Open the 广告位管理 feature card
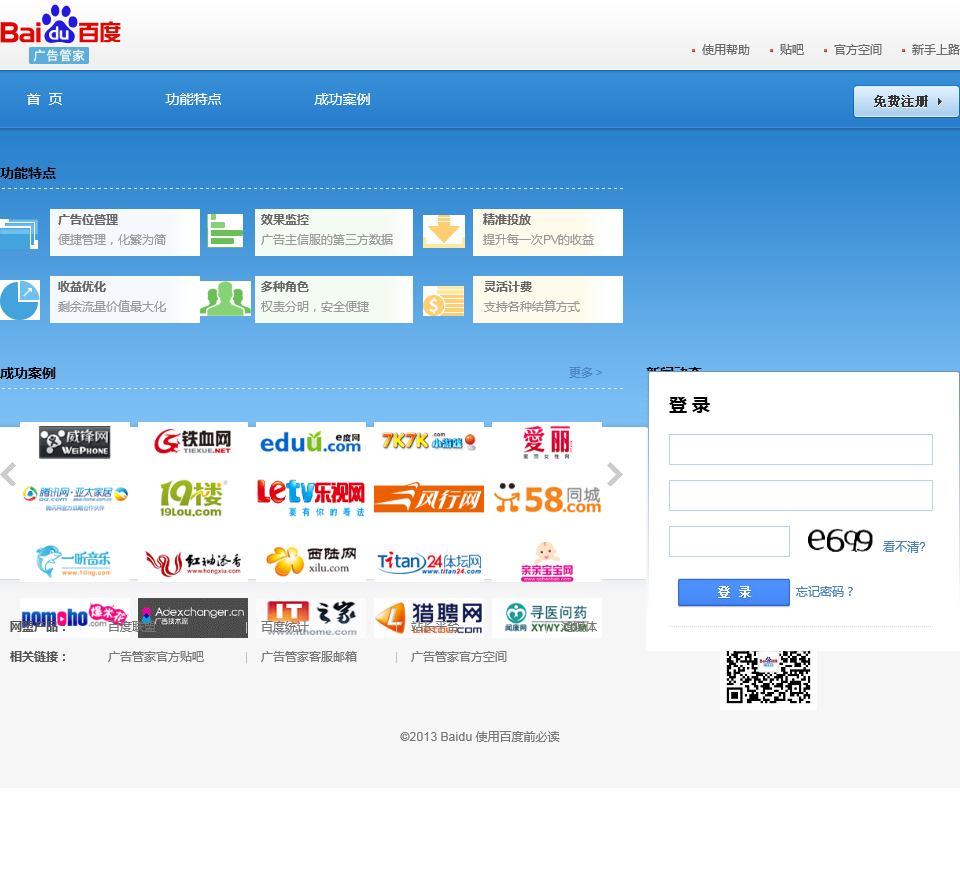The height and width of the screenshot is (873, 960). click(125, 232)
